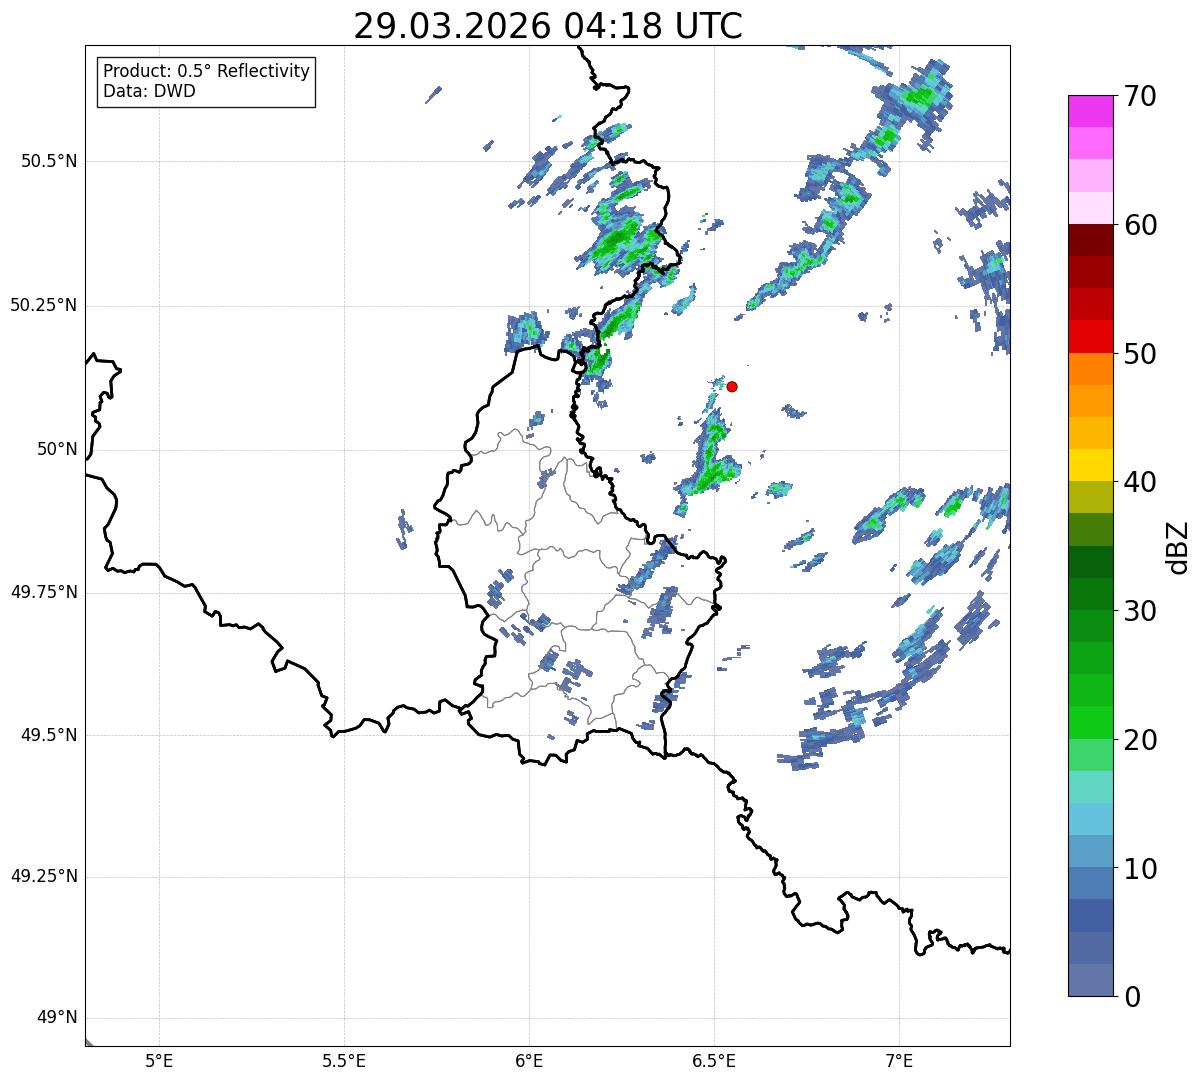Click the 49°N latitude label
1202x1081 pixels.
point(57,1018)
